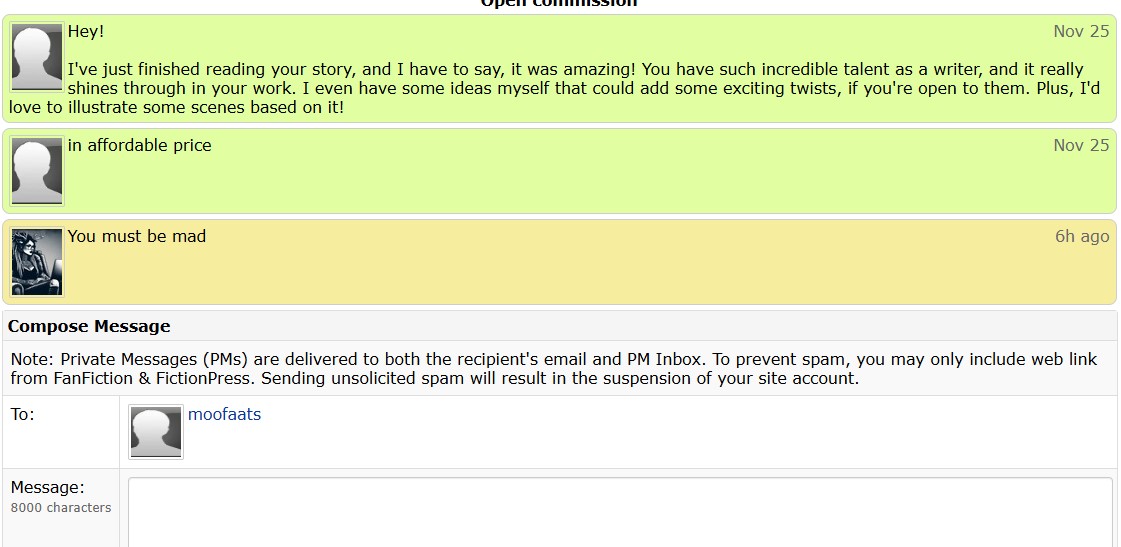Click the avatar next to "in affordable price"
The image size is (1121, 547).
tap(37, 171)
